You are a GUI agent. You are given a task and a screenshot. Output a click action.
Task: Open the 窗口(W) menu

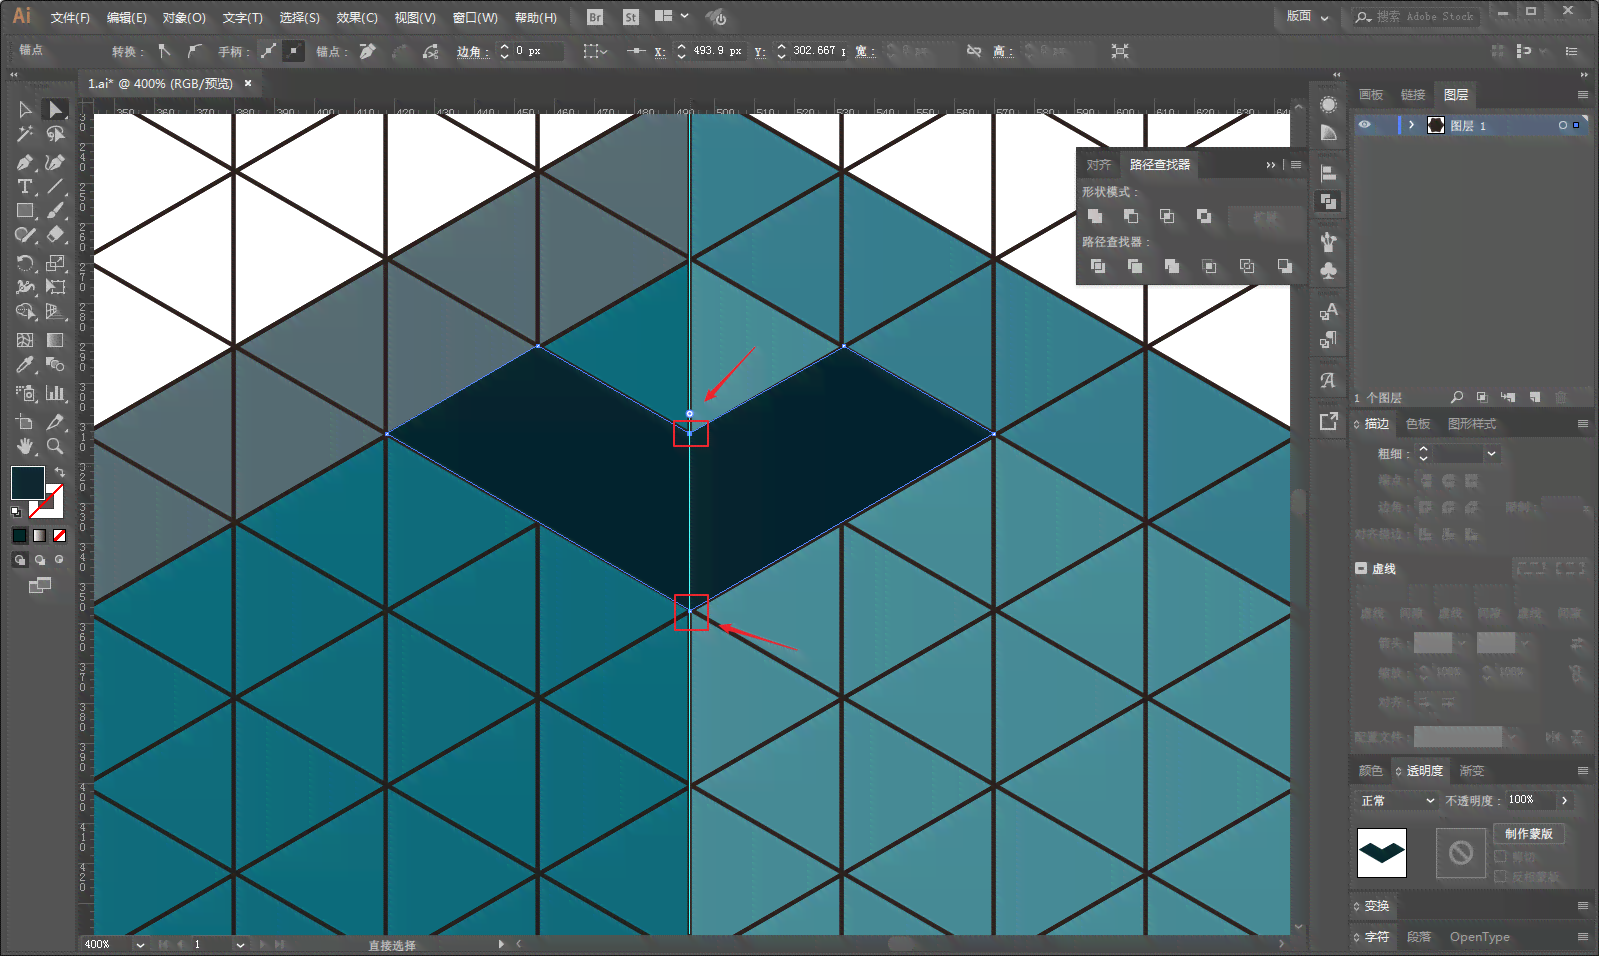[x=475, y=18]
